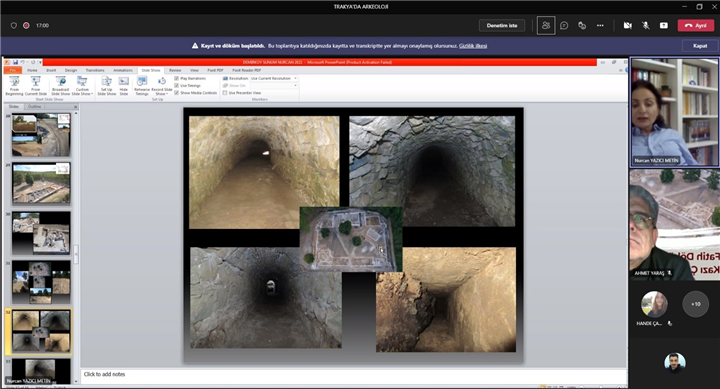
Task: Open the Resolution dropdown
Action: click(x=274, y=79)
